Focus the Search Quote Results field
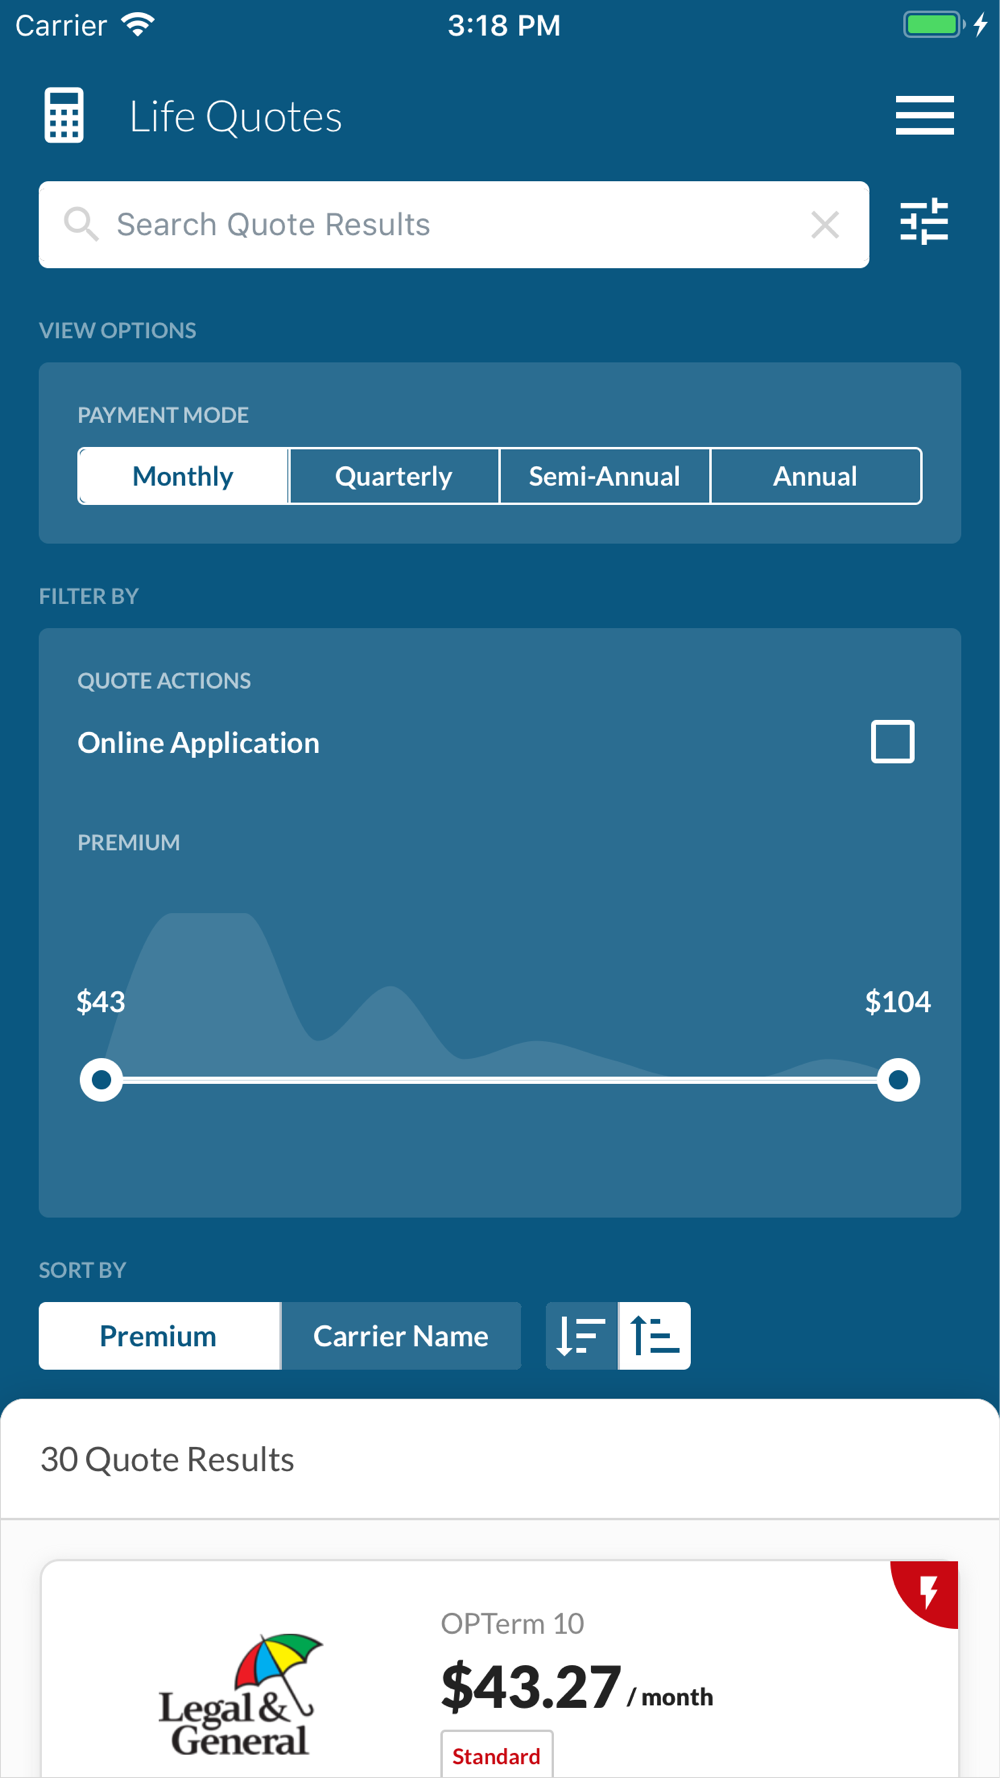The height and width of the screenshot is (1778, 1000). coord(450,225)
